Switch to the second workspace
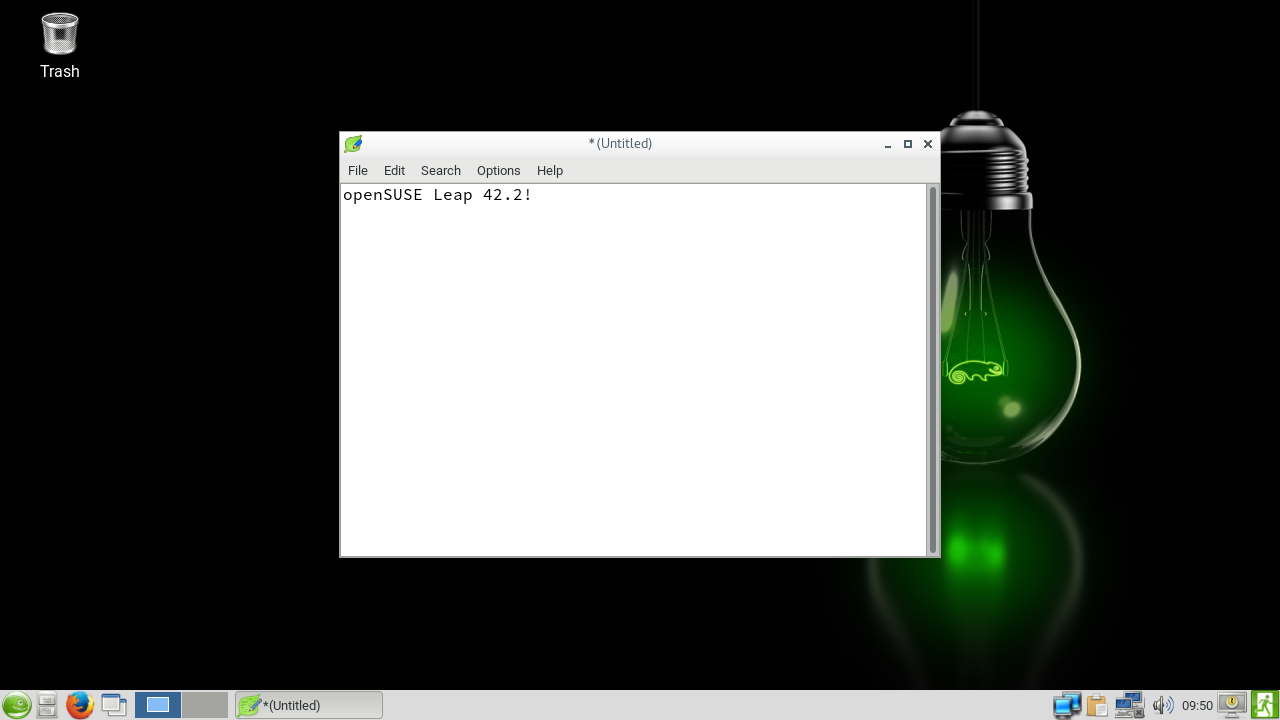Screen dimensions: 1280x720 [205, 705]
